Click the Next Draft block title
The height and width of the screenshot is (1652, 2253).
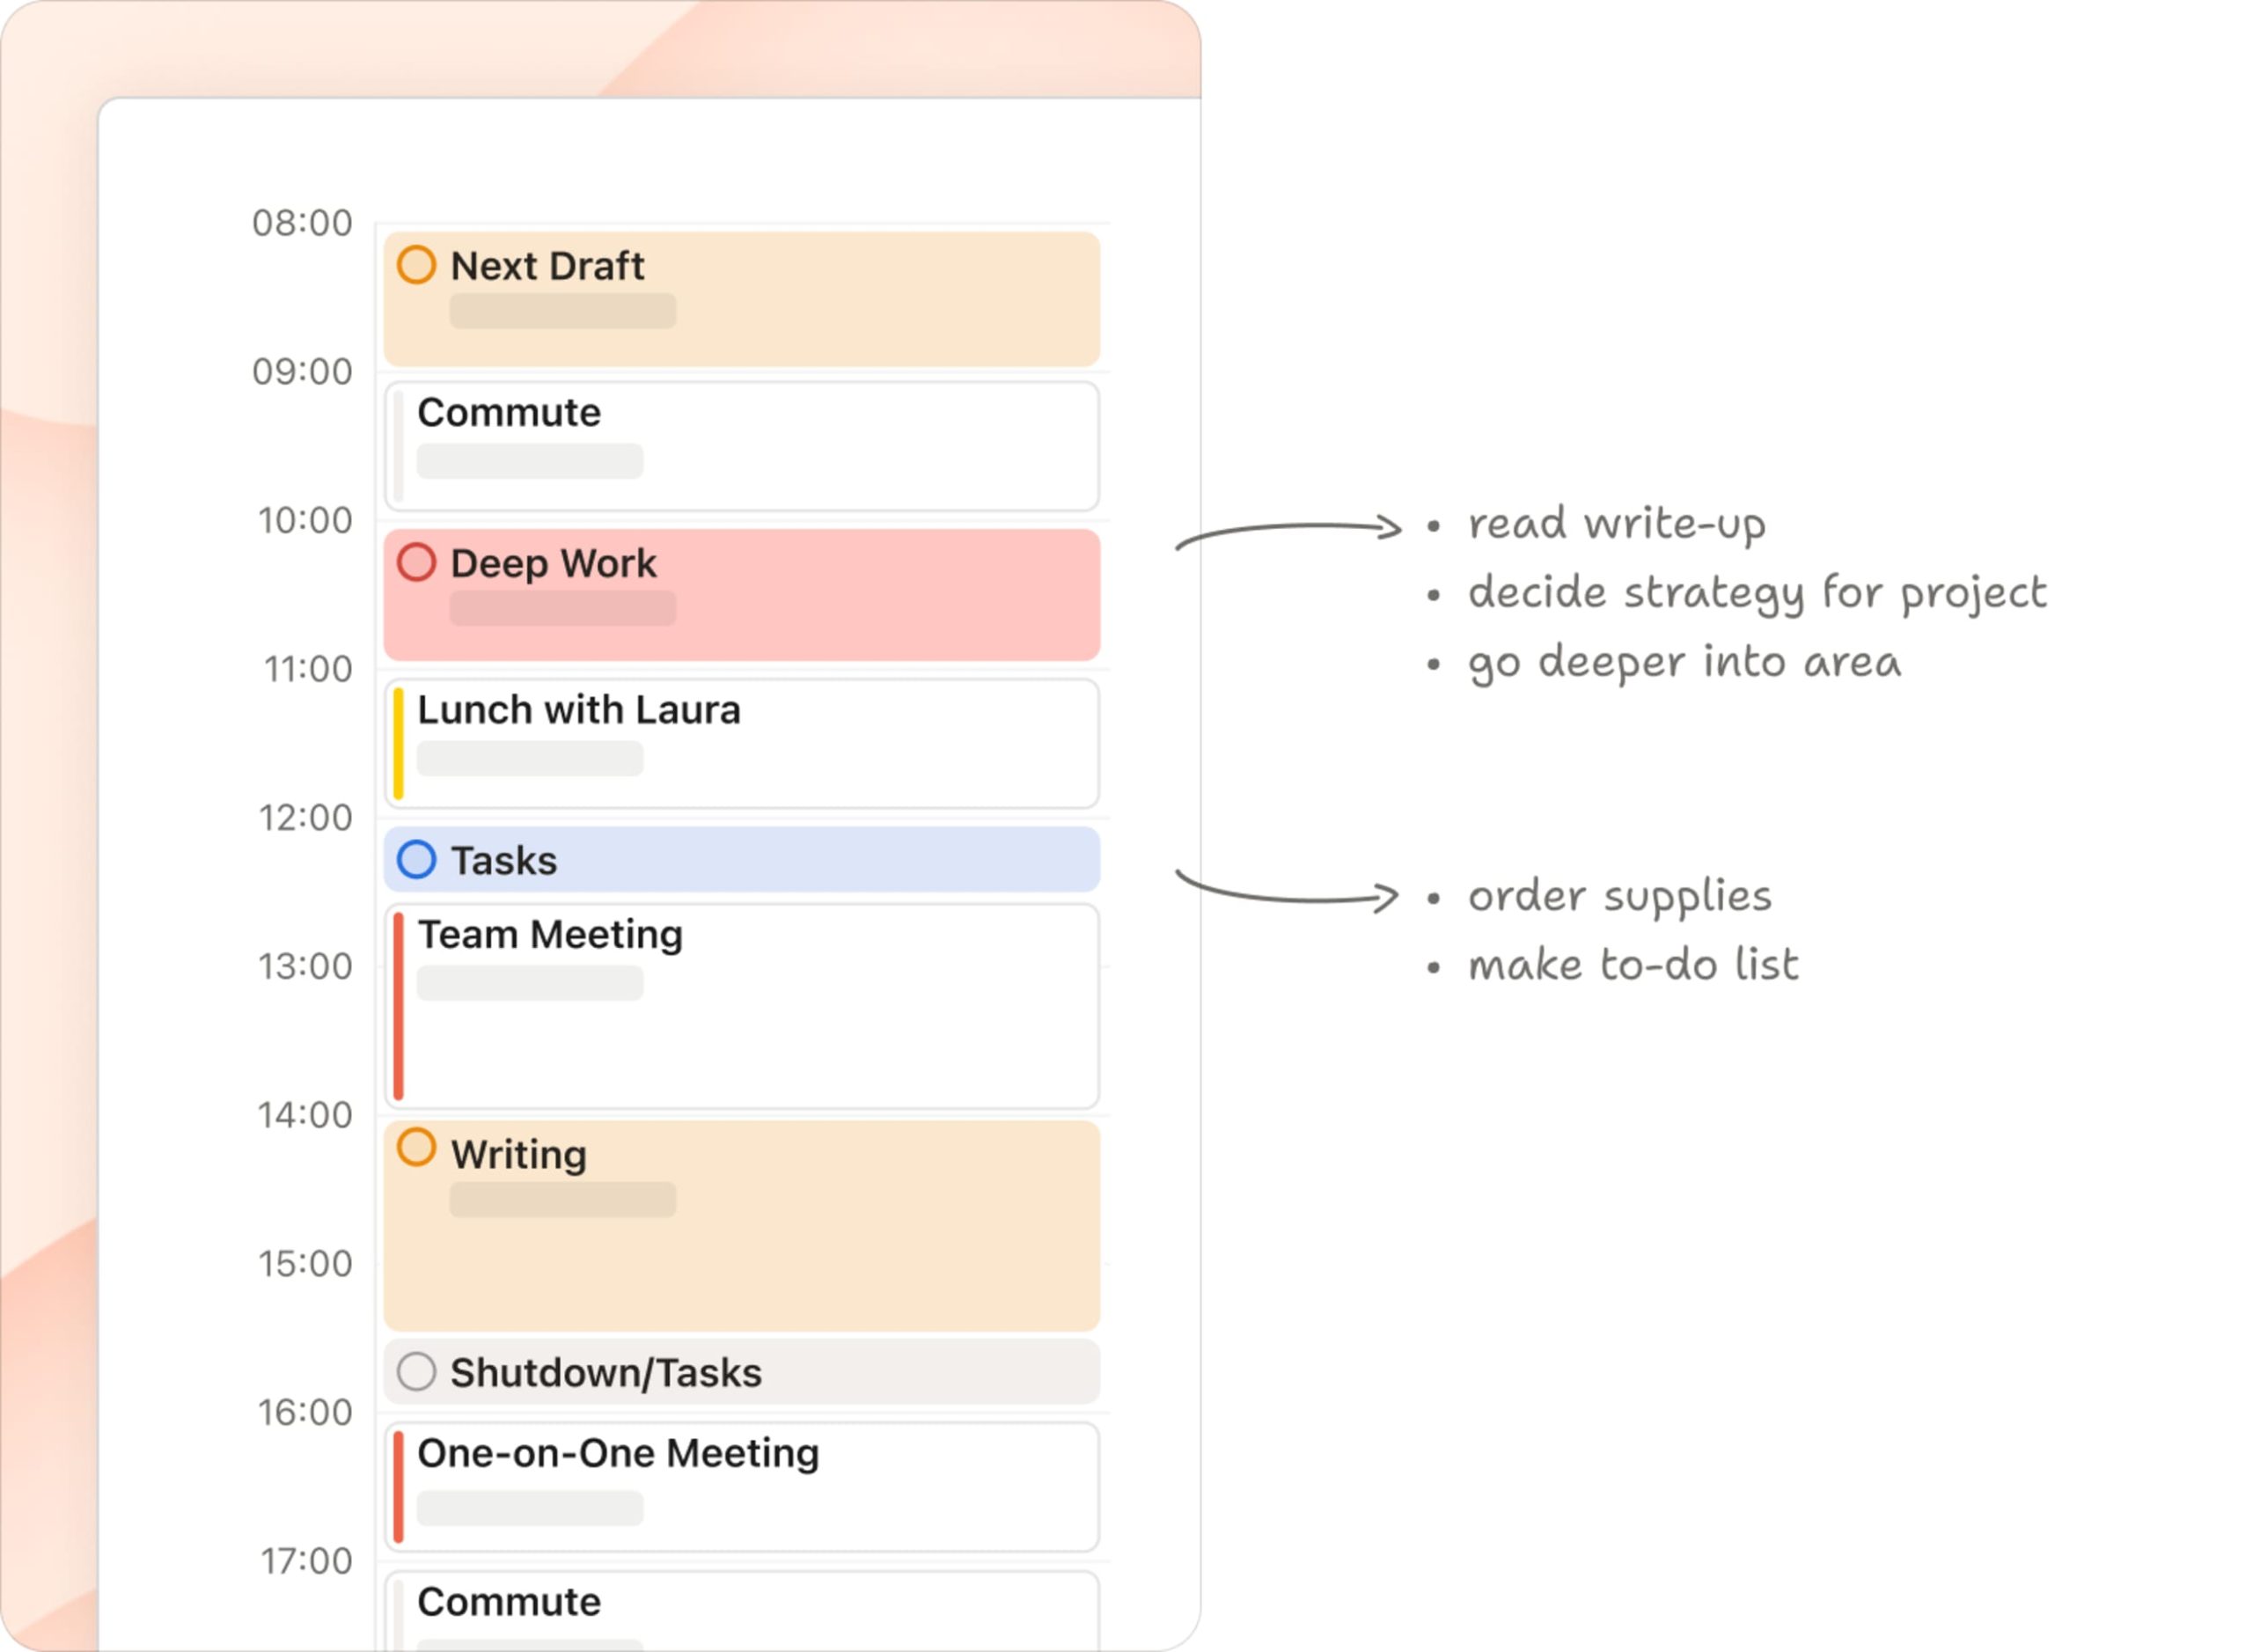547,266
